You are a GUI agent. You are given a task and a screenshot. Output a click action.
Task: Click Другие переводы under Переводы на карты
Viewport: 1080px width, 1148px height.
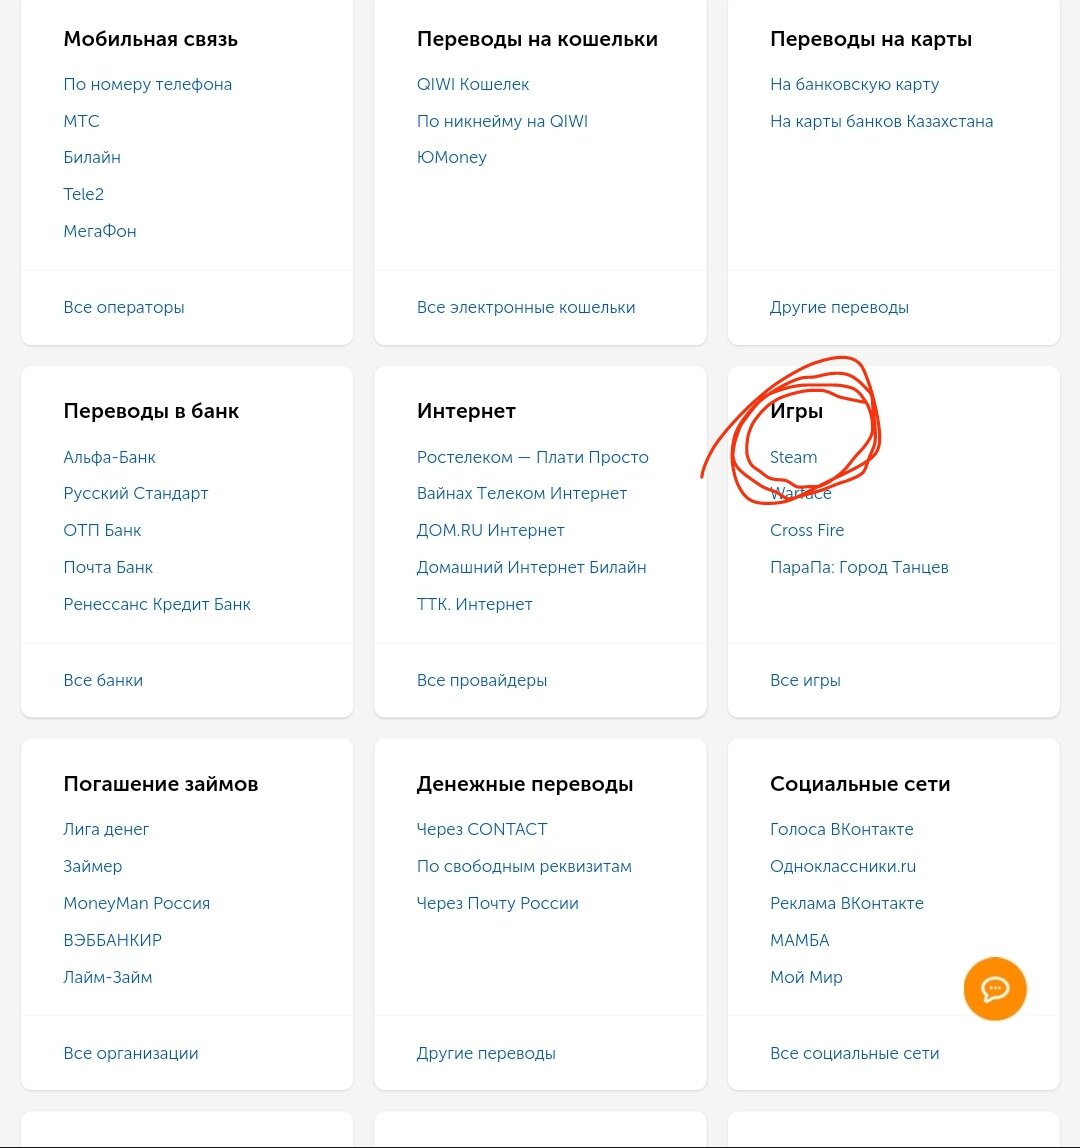[x=839, y=308]
